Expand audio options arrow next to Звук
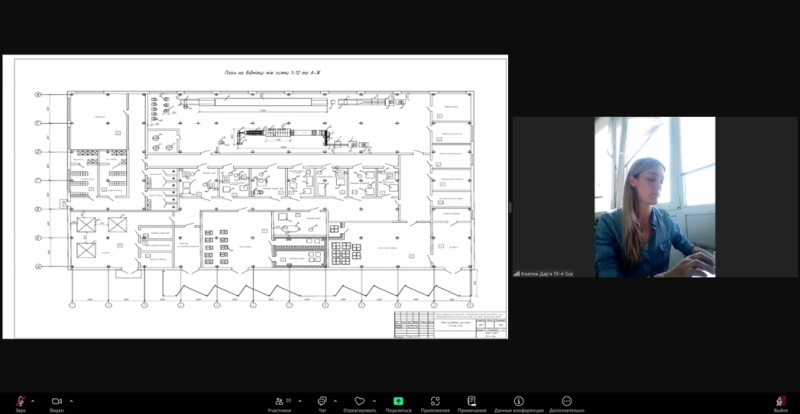 33,401
